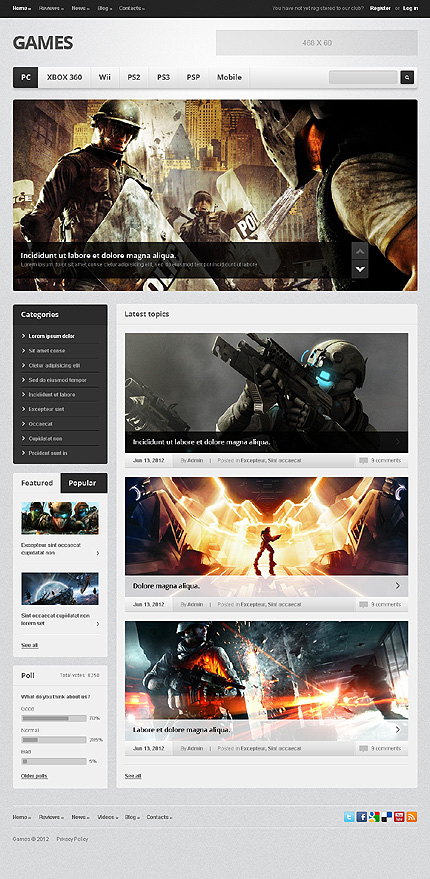Click the slider up arrow
The width and height of the screenshot is (430, 879).
point(359,251)
